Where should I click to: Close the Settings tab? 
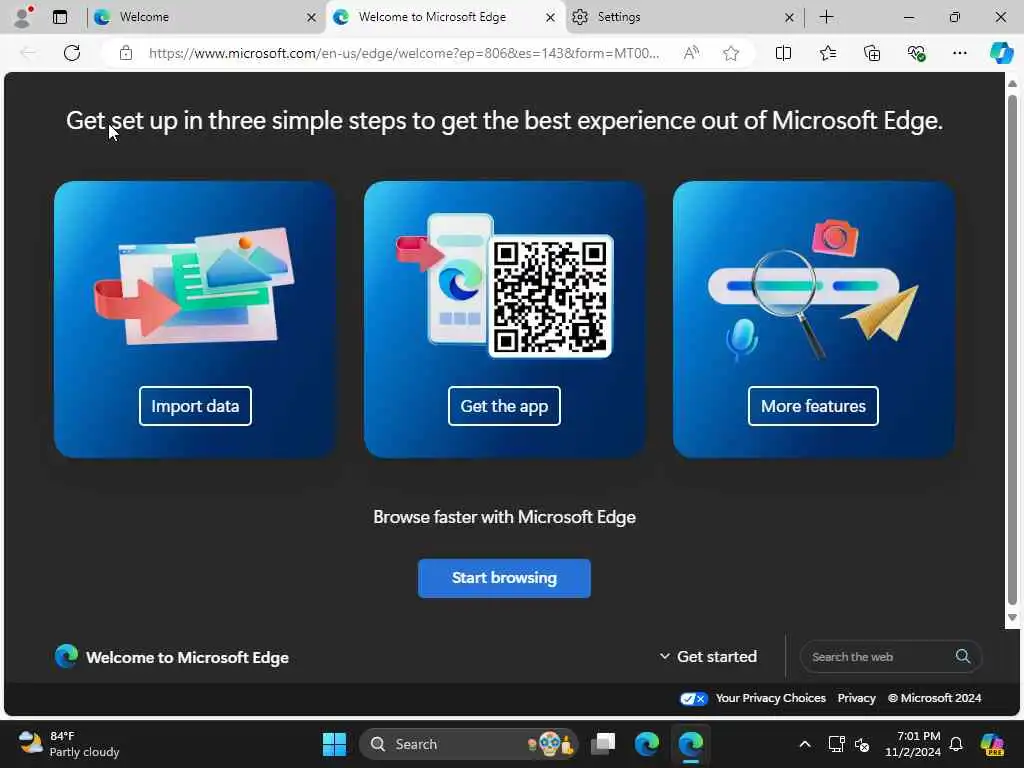click(789, 17)
